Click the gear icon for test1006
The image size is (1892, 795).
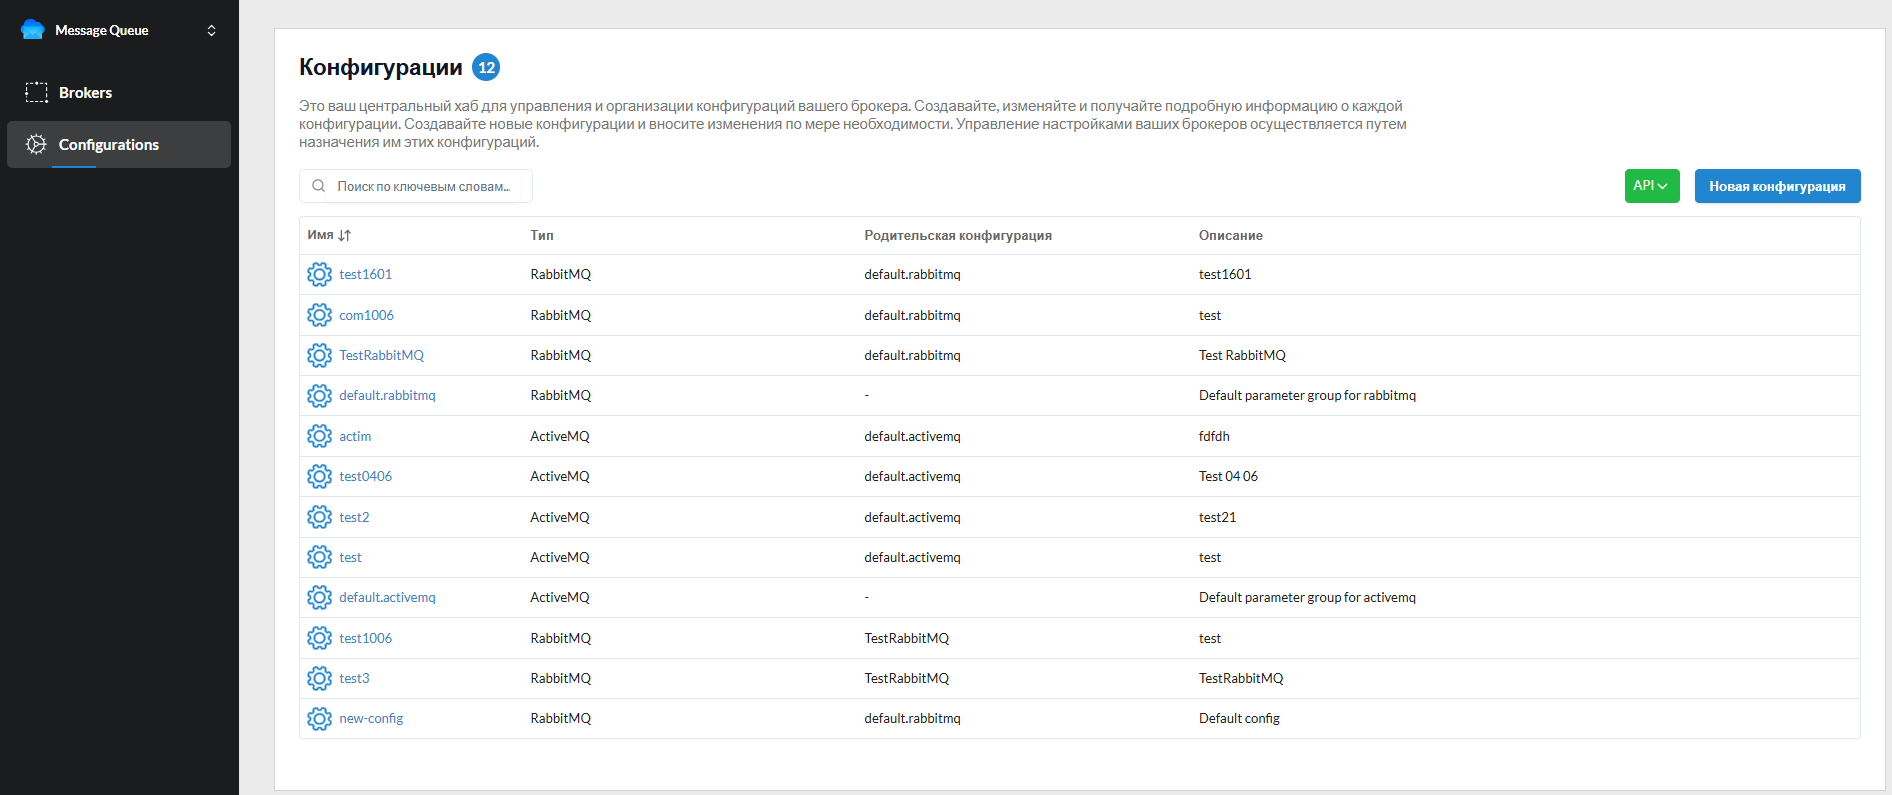pyautogui.click(x=319, y=638)
